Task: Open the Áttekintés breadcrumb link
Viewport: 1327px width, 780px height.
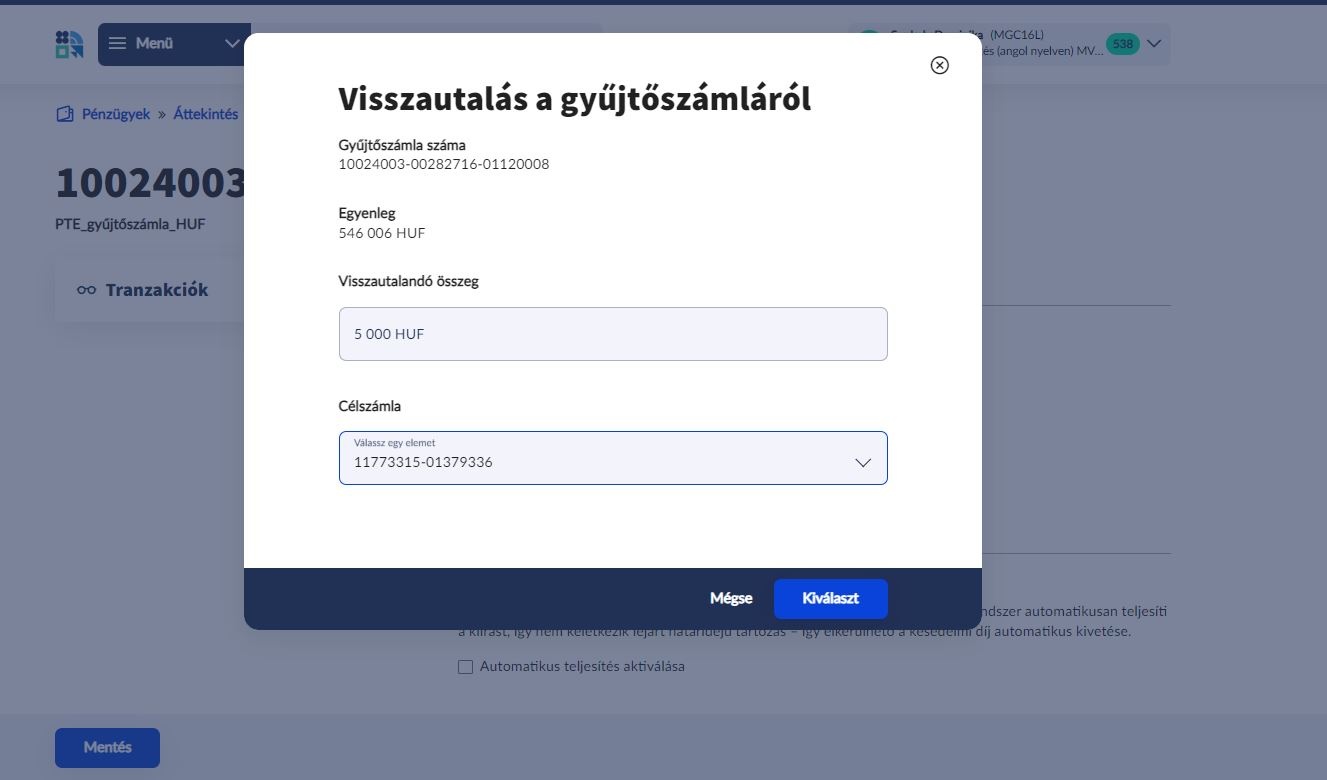Action: tap(205, 113)
